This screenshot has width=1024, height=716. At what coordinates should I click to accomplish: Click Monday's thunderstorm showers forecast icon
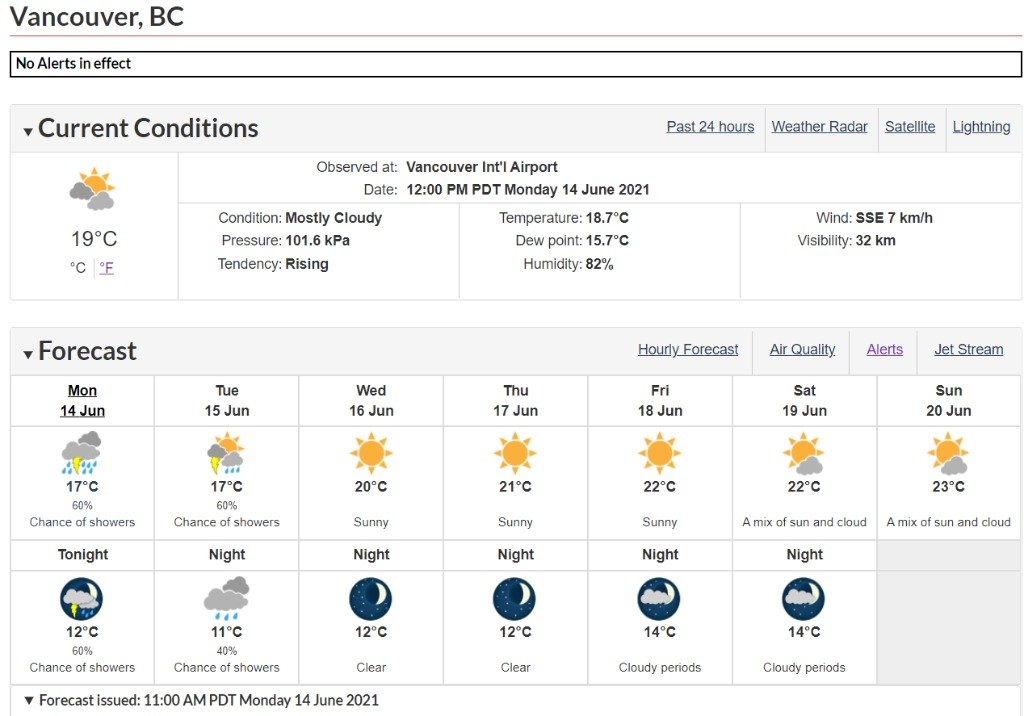[x=82, y=452]
